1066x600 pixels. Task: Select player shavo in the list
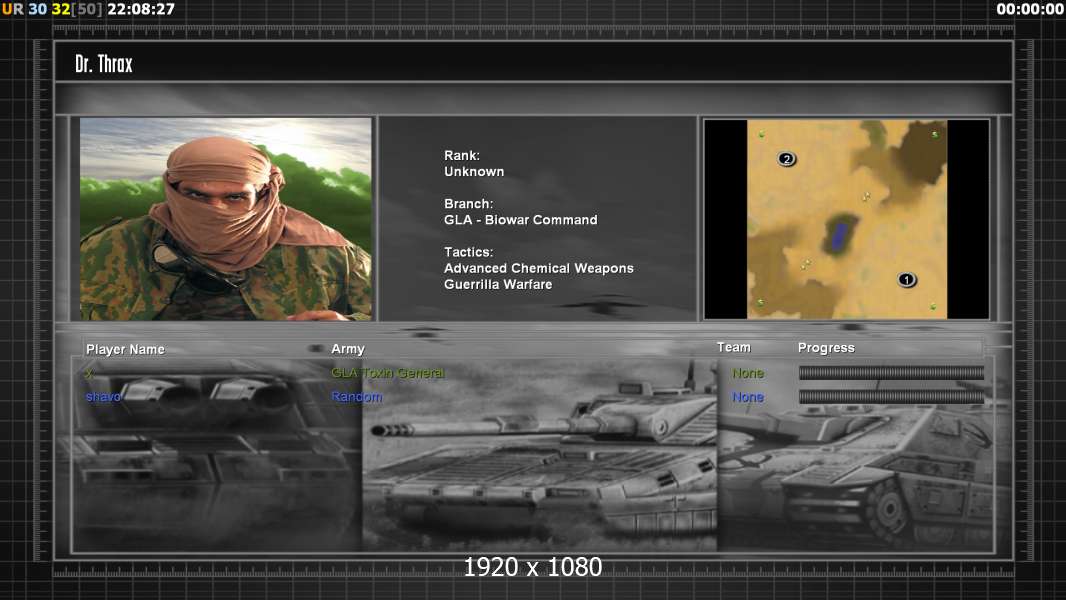[103, 397]
